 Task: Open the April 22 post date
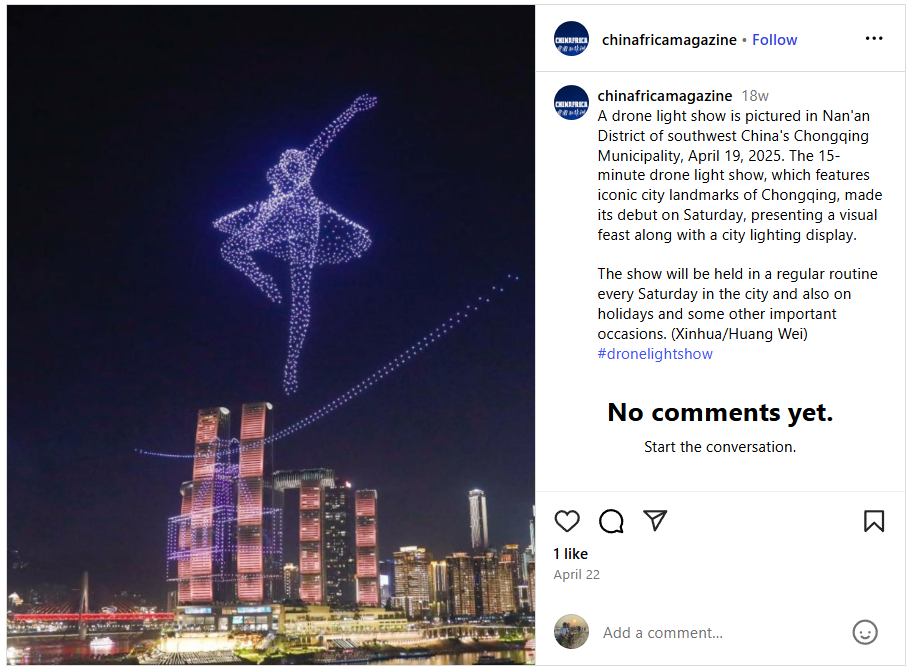click(577, 574)
